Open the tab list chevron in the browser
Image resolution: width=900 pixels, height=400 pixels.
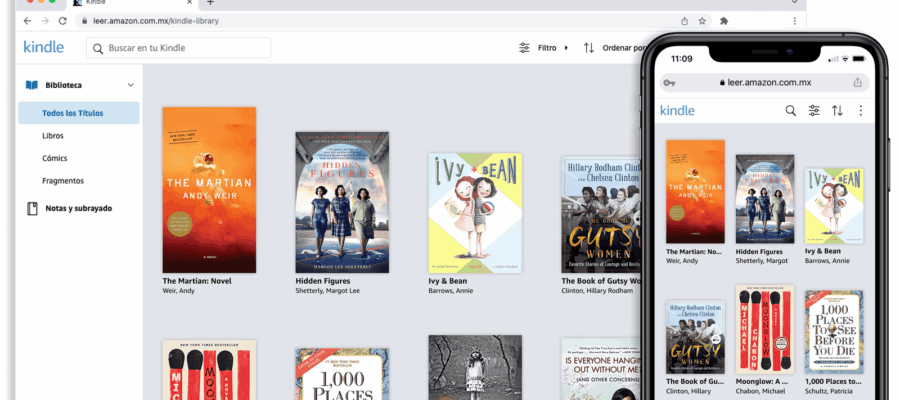pos(794,2)
